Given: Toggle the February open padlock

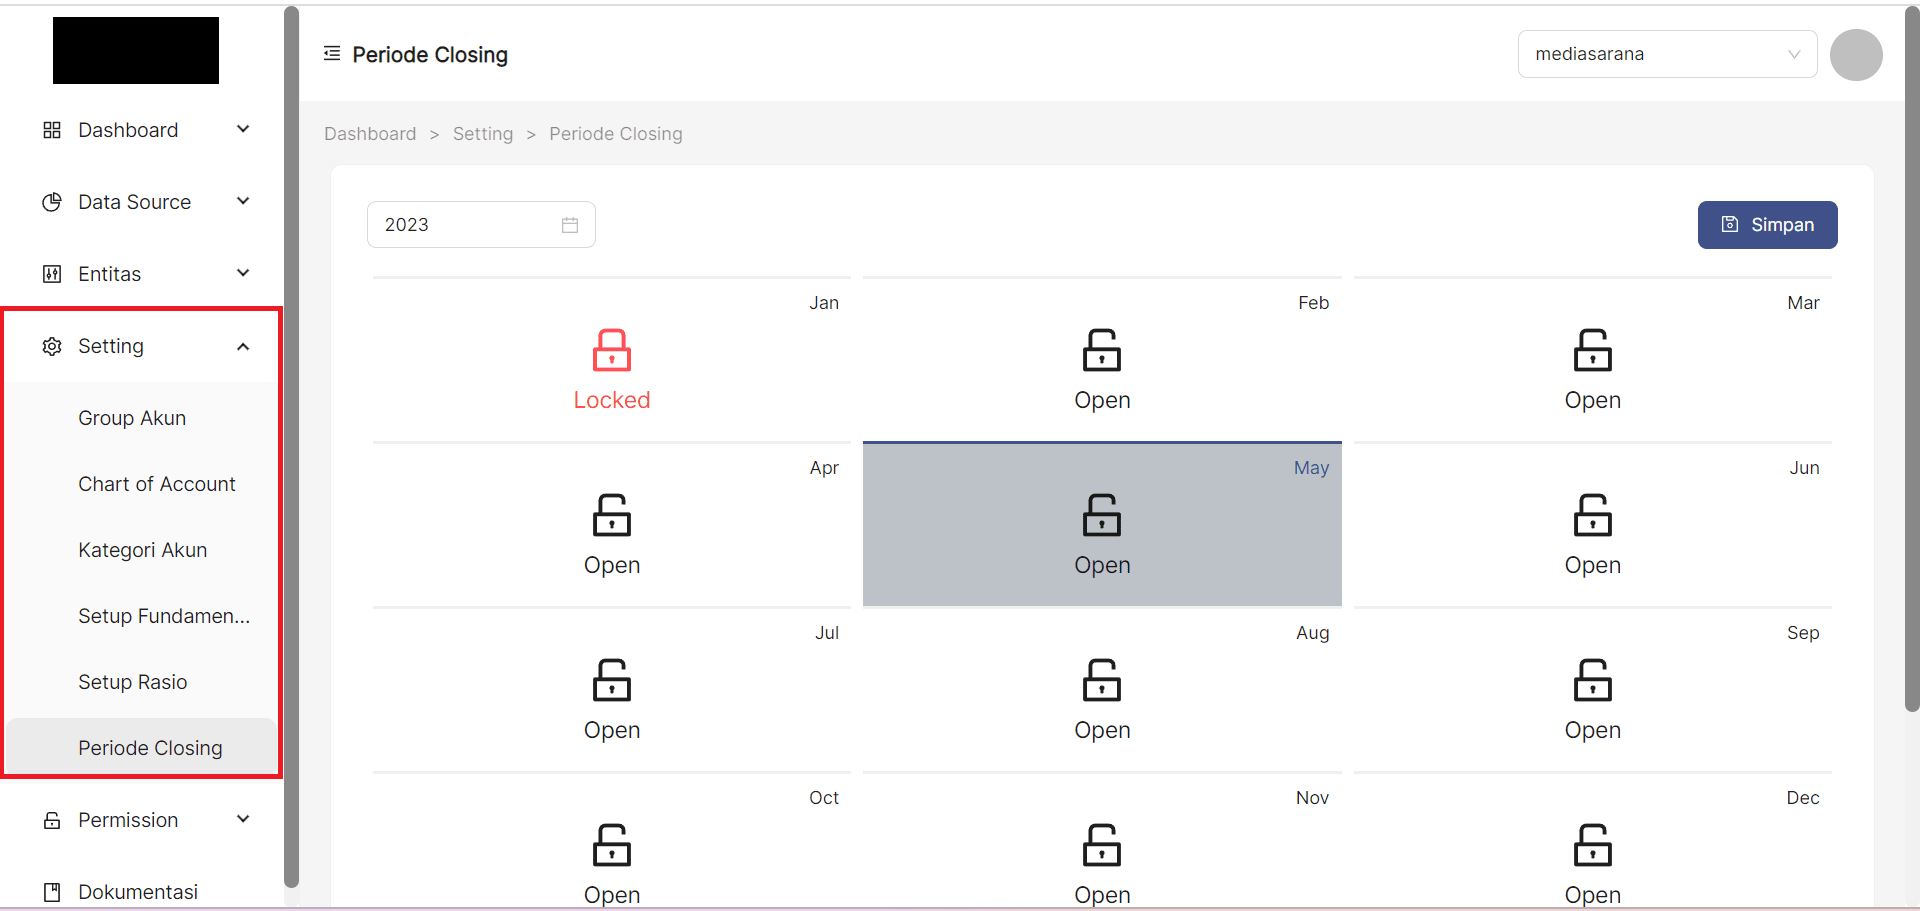Looking at the screenshot, I should 1101,351.
